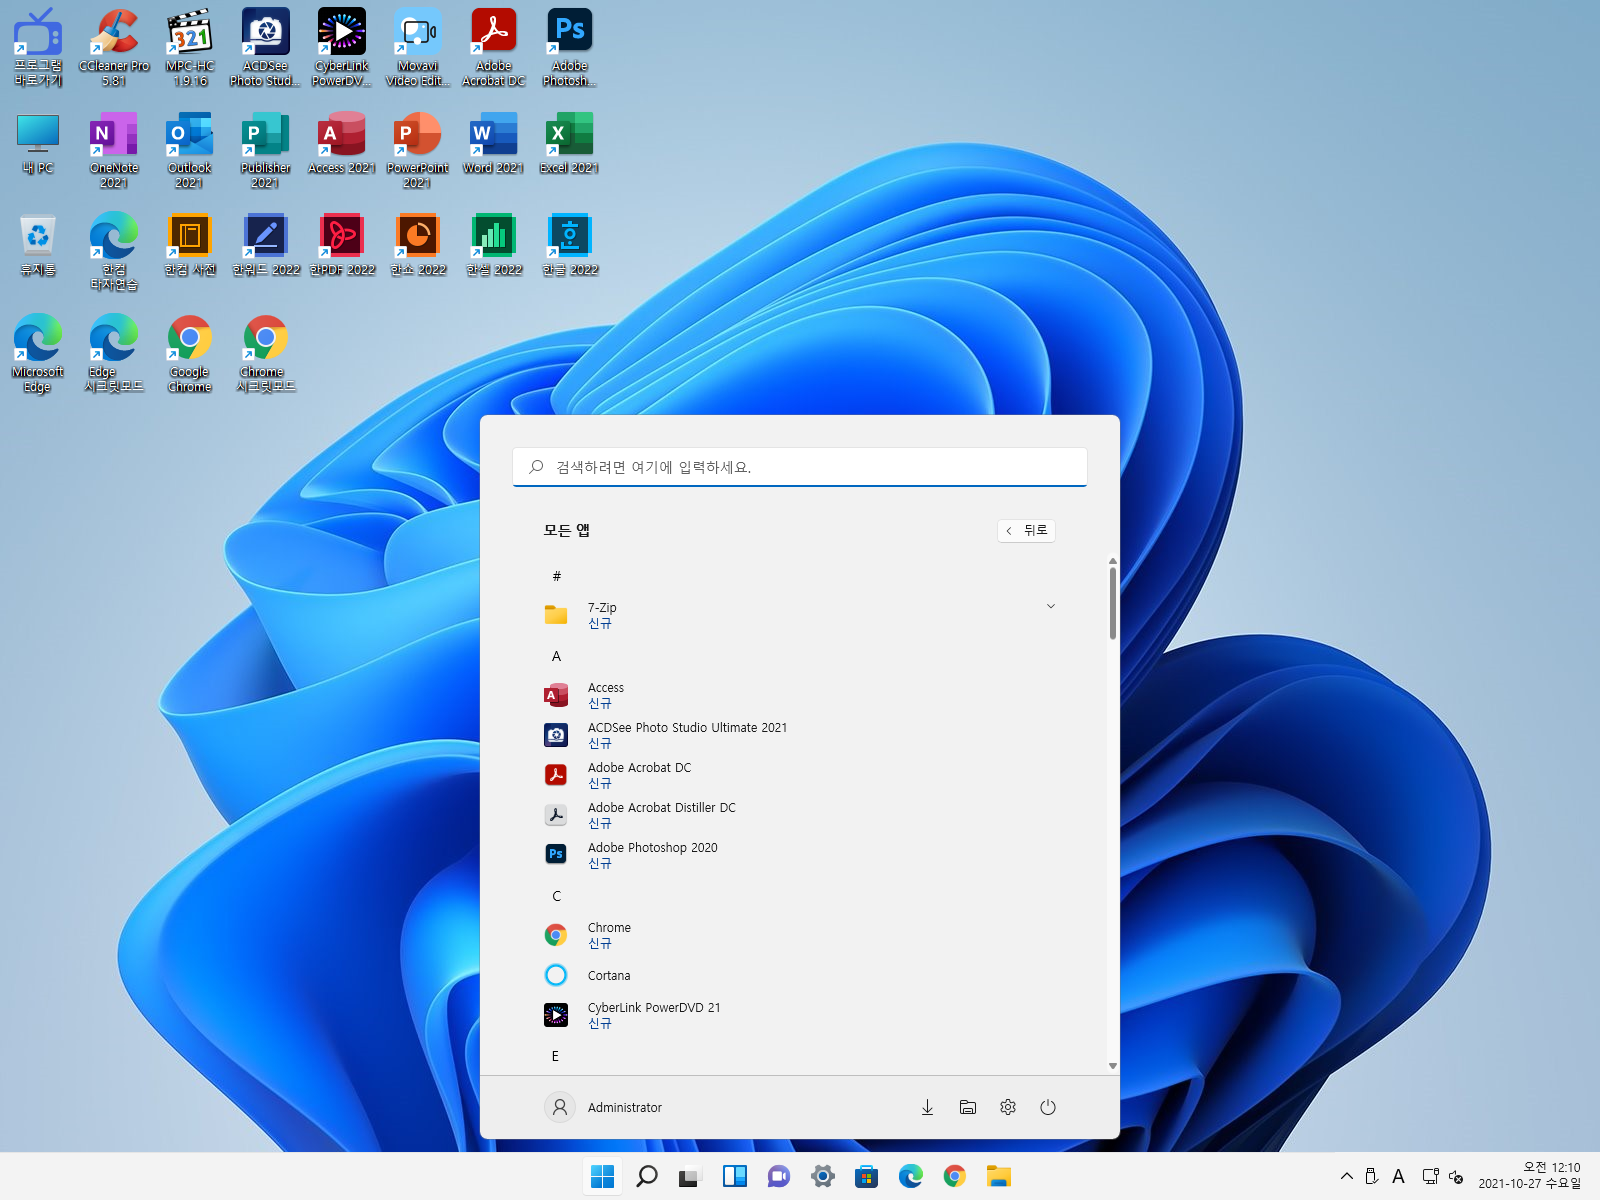Select the 한워드 2022 desktop icon
Viewport: 1600px width, 1200px height.
pos(265,246)
